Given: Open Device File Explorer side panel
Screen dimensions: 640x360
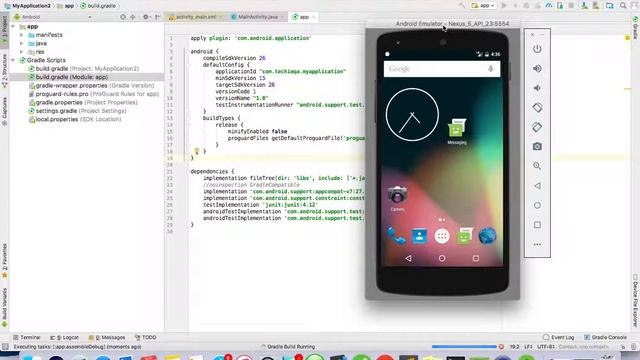Looking at the screenshot, I should pyautogui.click(x=636, y=301).
